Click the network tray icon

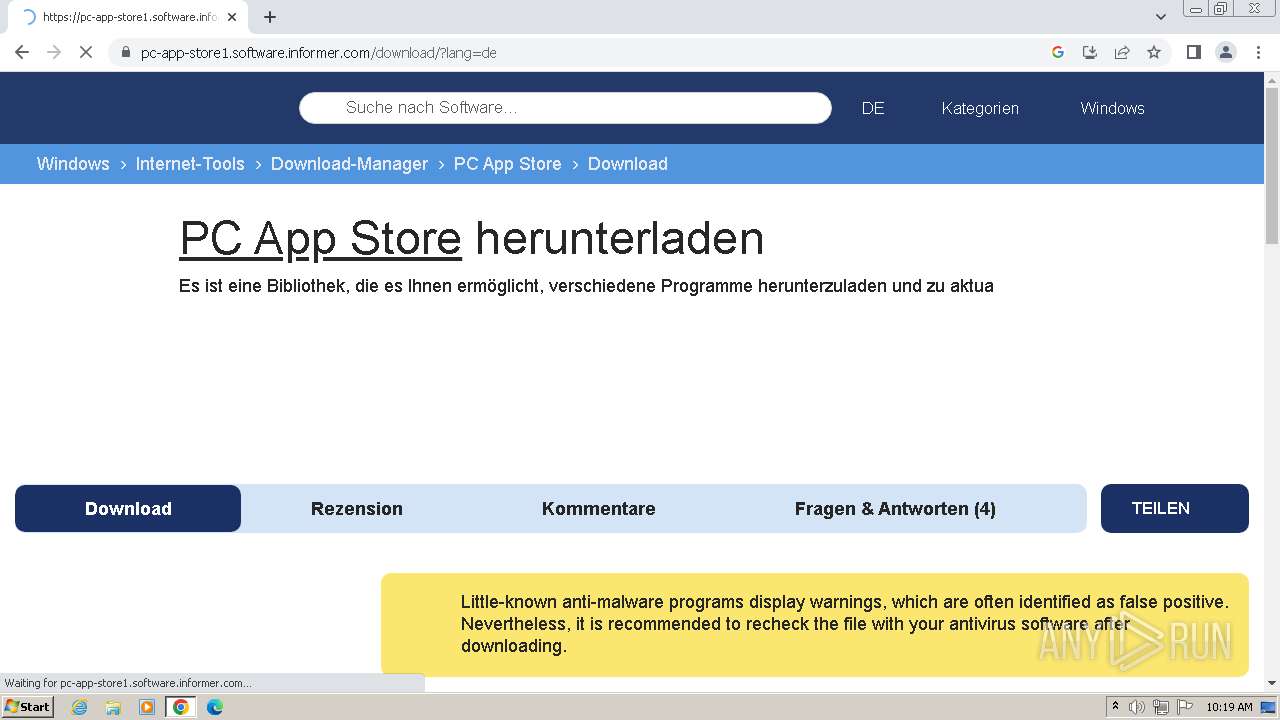click(1161, 707)
